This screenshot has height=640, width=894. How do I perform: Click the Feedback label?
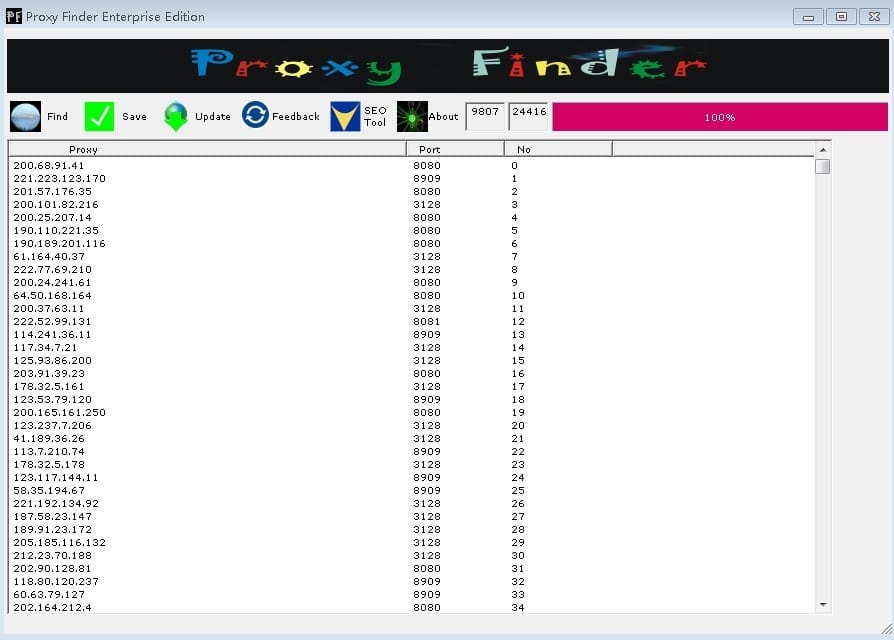click(x=295, y=116)
